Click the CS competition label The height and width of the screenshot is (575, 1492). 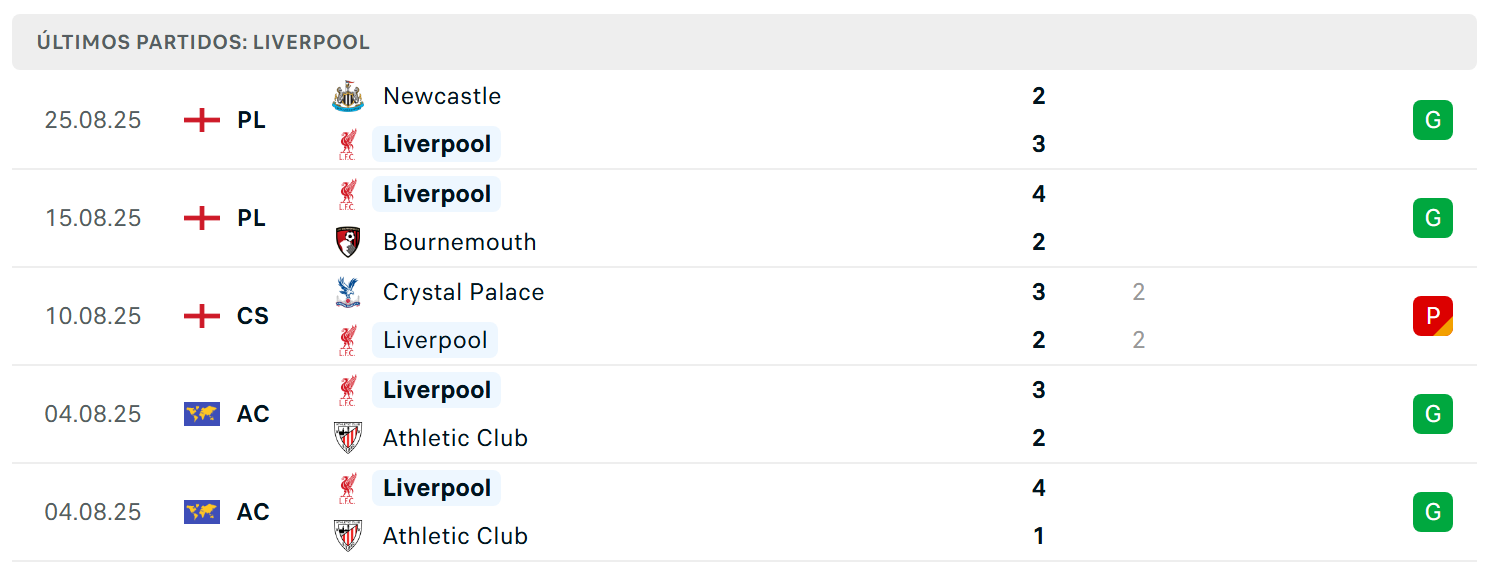pyautogui.click(x=253, y=316)
